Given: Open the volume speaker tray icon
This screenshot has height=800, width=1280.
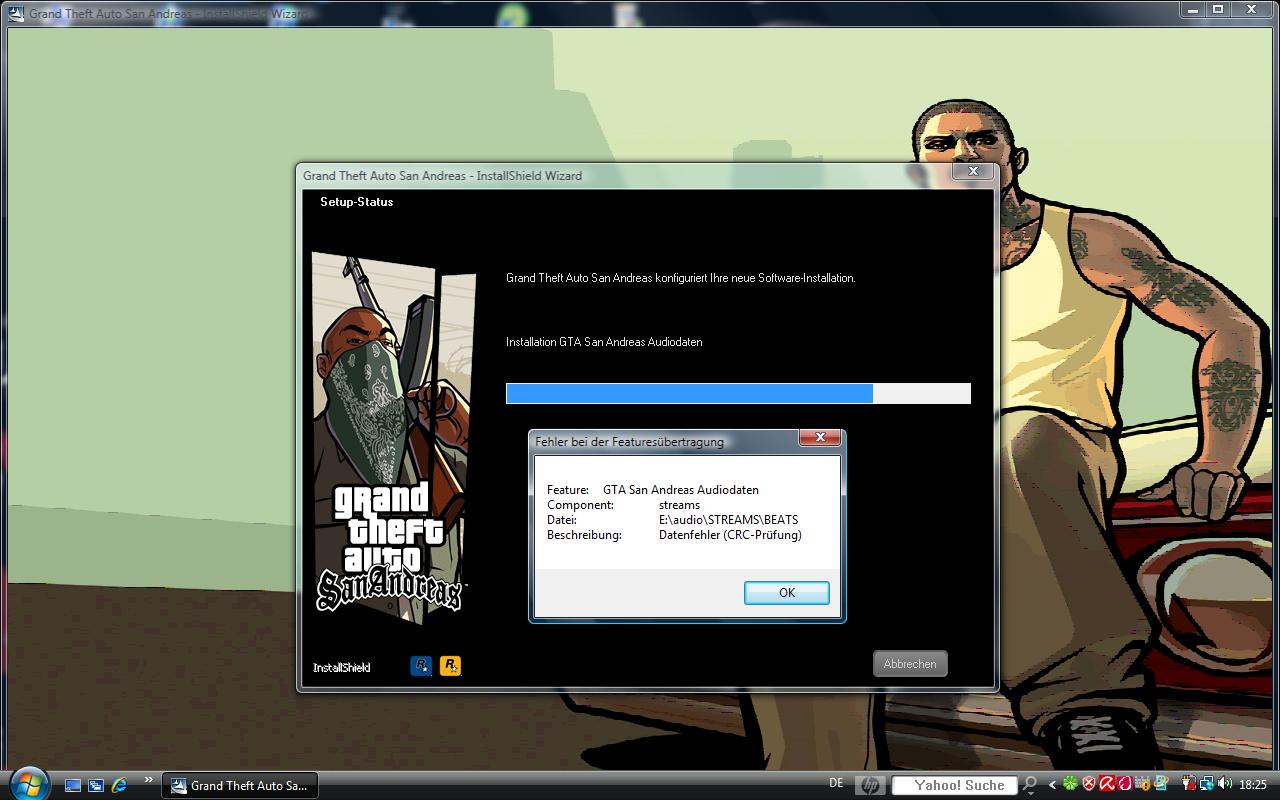Looking at the screenshot, I should [1225, 785].
